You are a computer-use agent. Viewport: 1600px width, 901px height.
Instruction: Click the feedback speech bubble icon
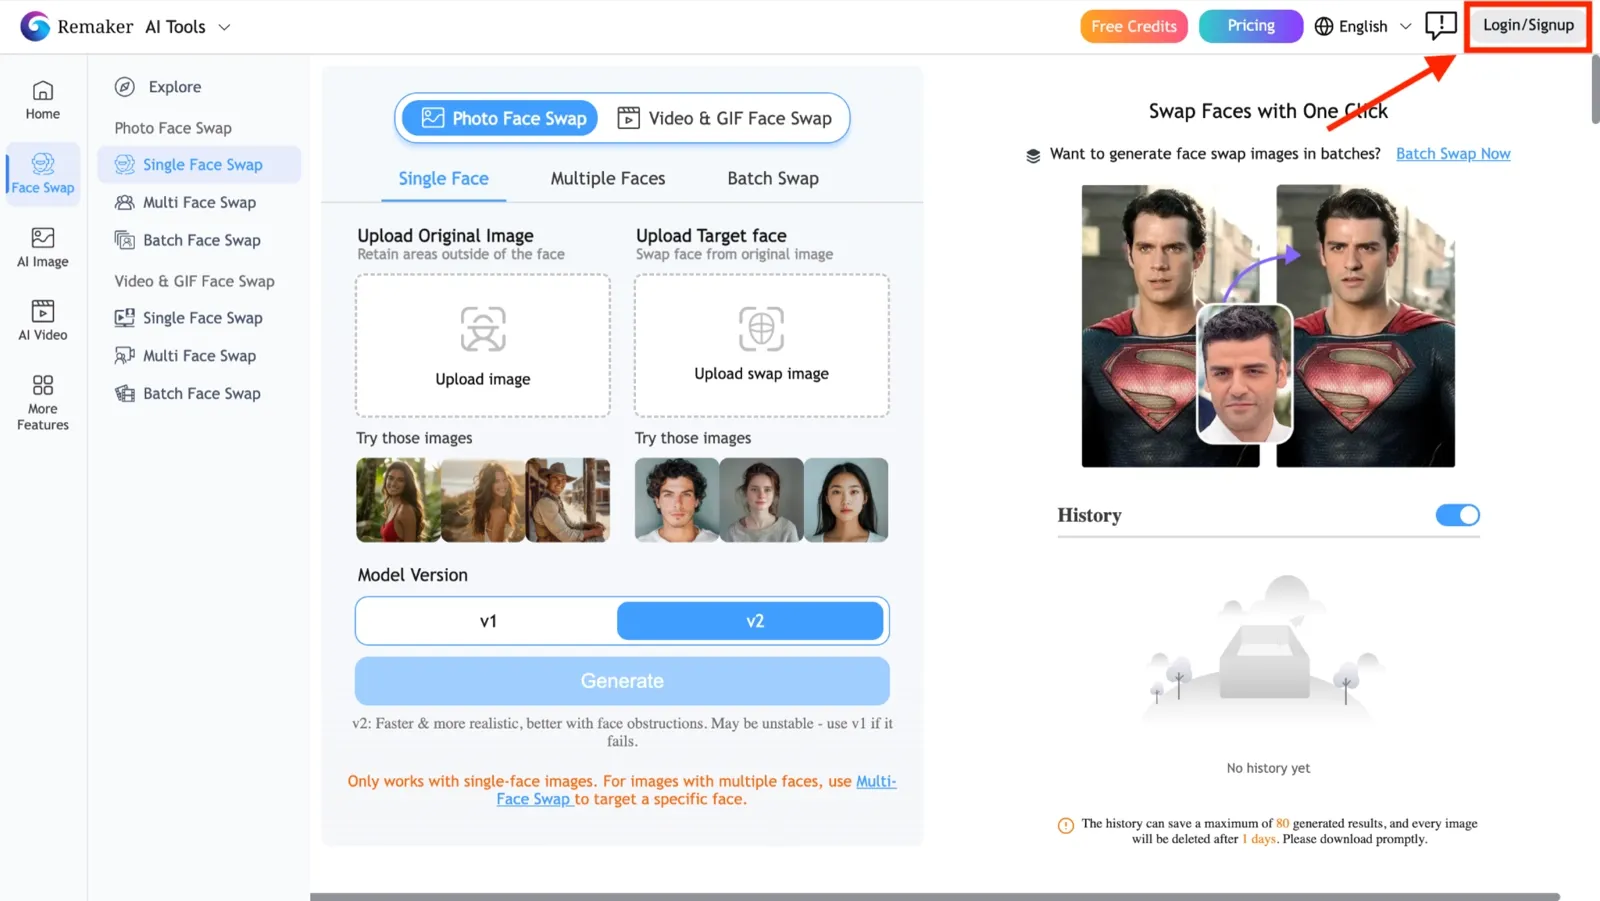click(x=1441, y=25)
